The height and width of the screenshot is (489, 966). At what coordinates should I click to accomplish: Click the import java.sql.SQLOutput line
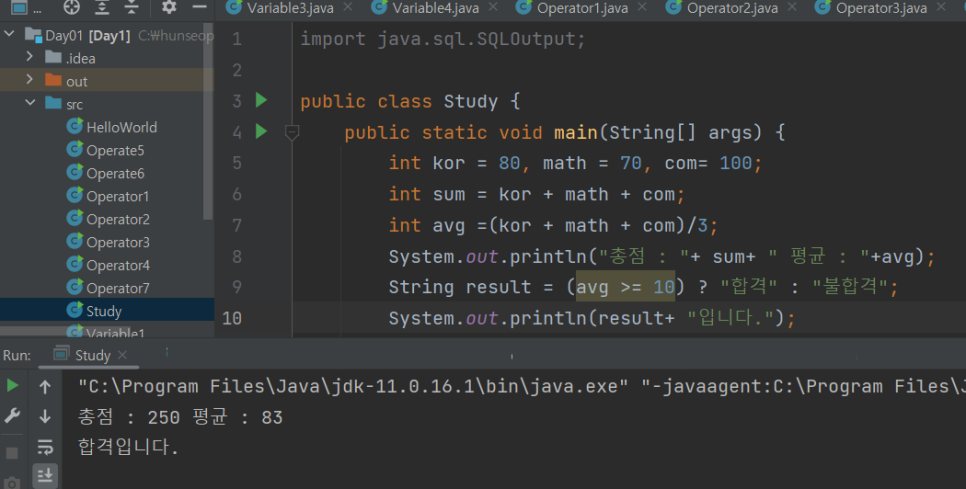click(x=442, y=39)
